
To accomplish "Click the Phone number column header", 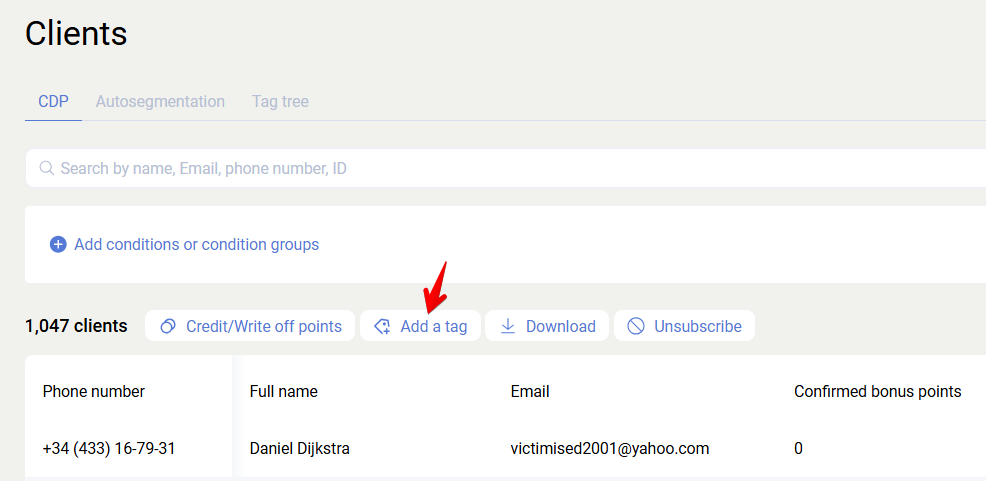I will tap(94, 391).
